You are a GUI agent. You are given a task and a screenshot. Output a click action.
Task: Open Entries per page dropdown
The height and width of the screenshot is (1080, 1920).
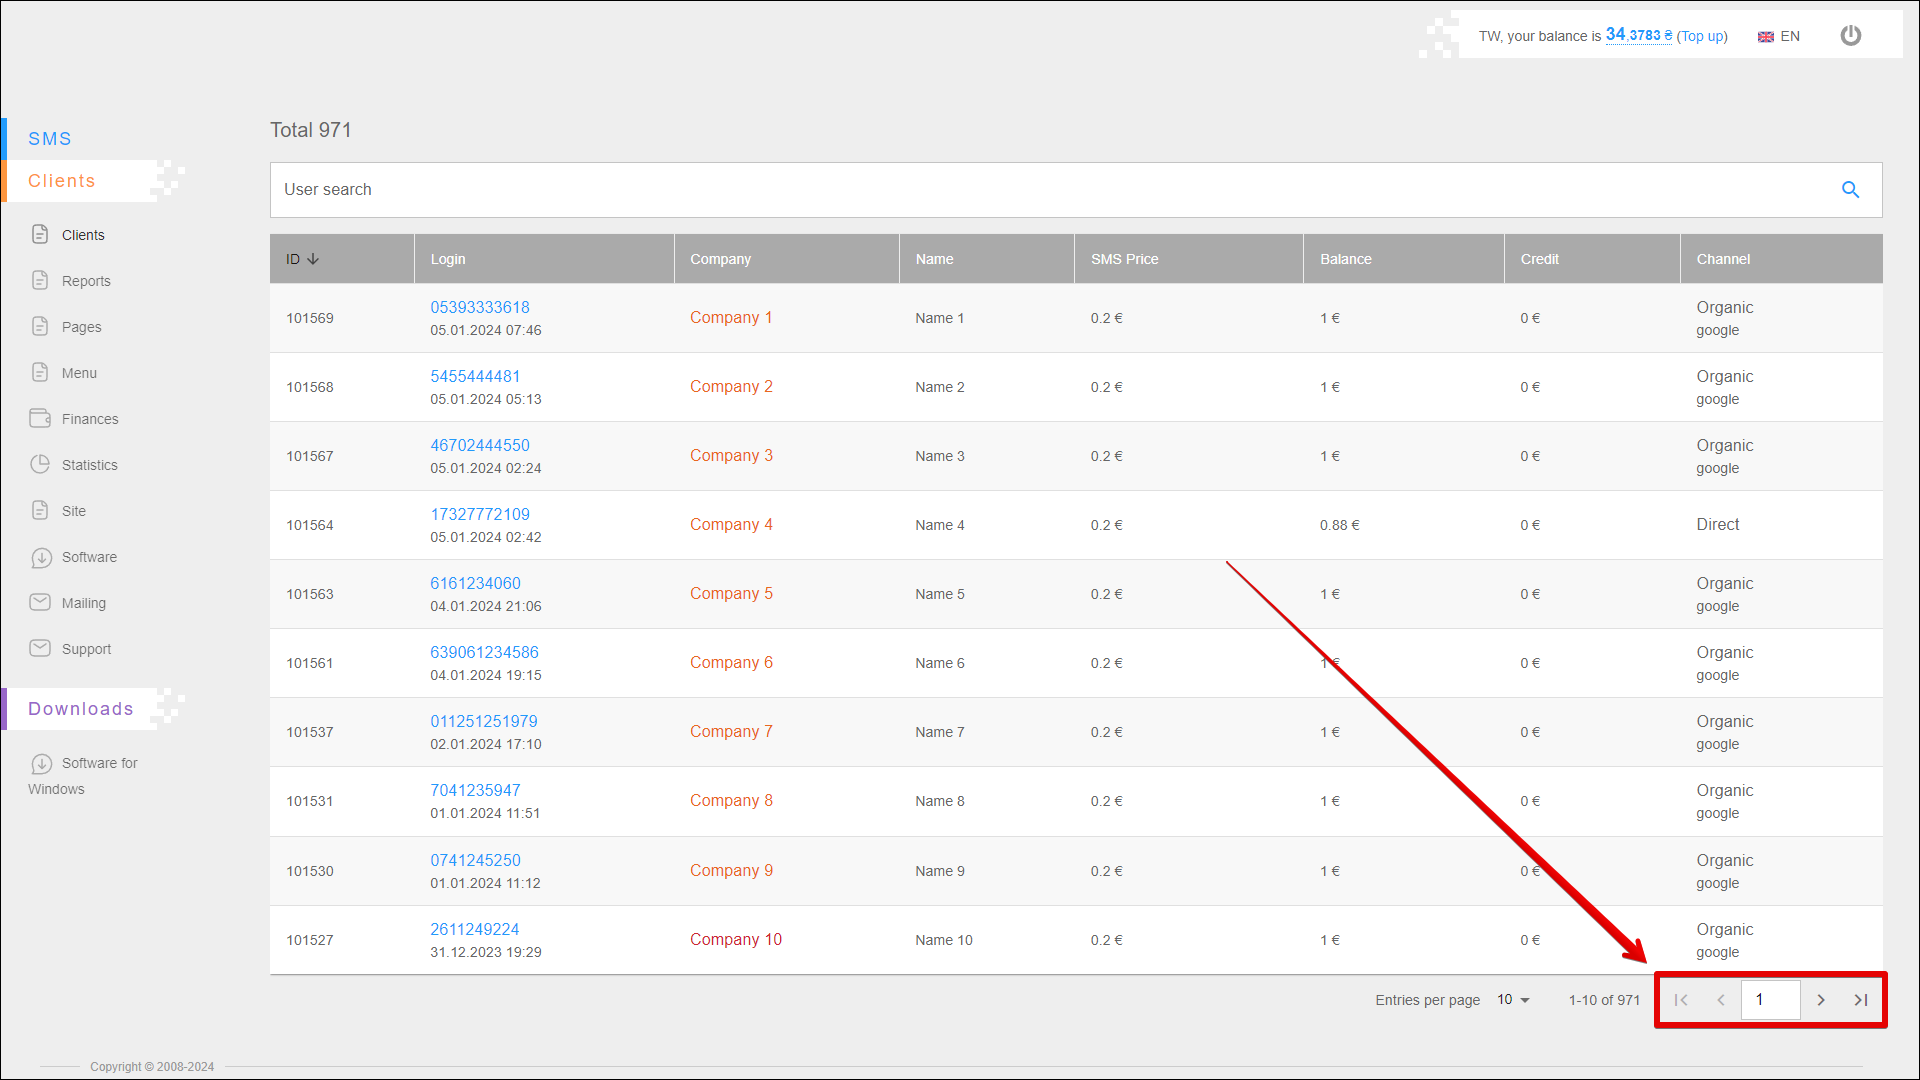(1513, 1000)
